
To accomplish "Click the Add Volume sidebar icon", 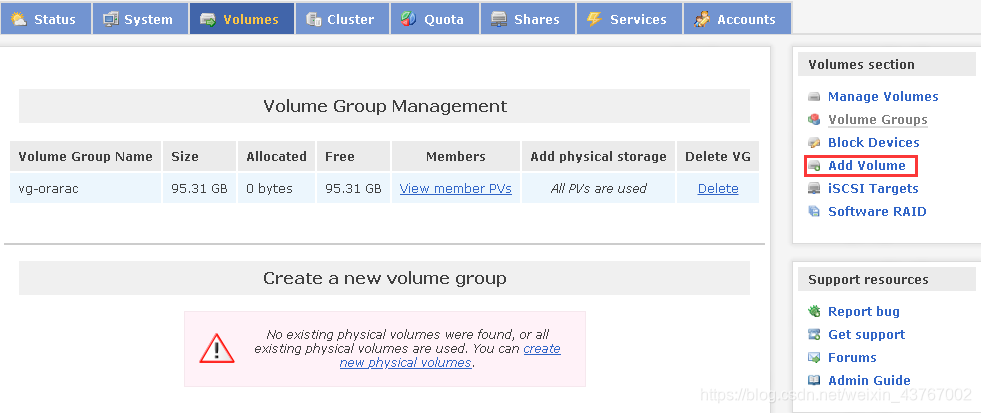I will [814, 166].
